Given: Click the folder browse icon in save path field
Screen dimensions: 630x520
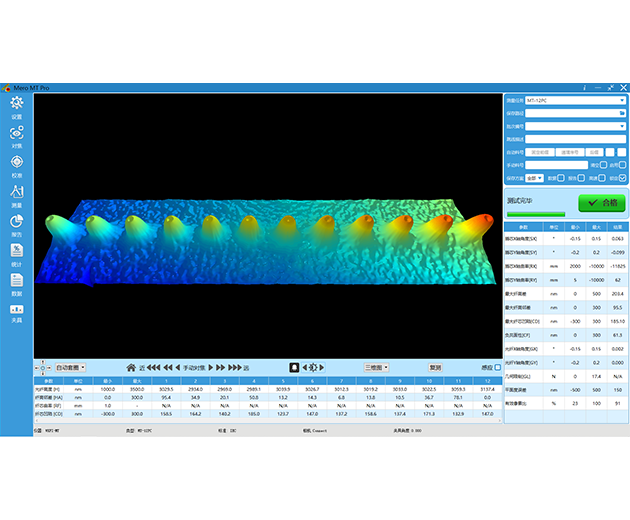Looking at the screenshot, I should (x=622, y=113).
